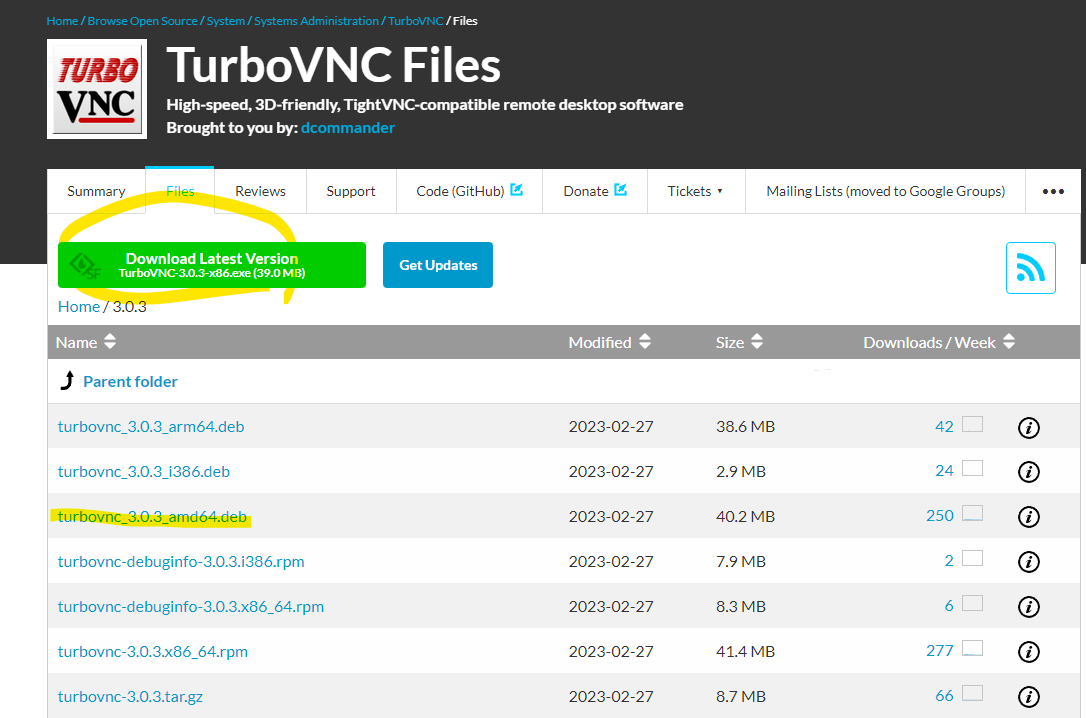View info icon for turbovnc_3.0.3_arm64.deb

click(1029, 427)
